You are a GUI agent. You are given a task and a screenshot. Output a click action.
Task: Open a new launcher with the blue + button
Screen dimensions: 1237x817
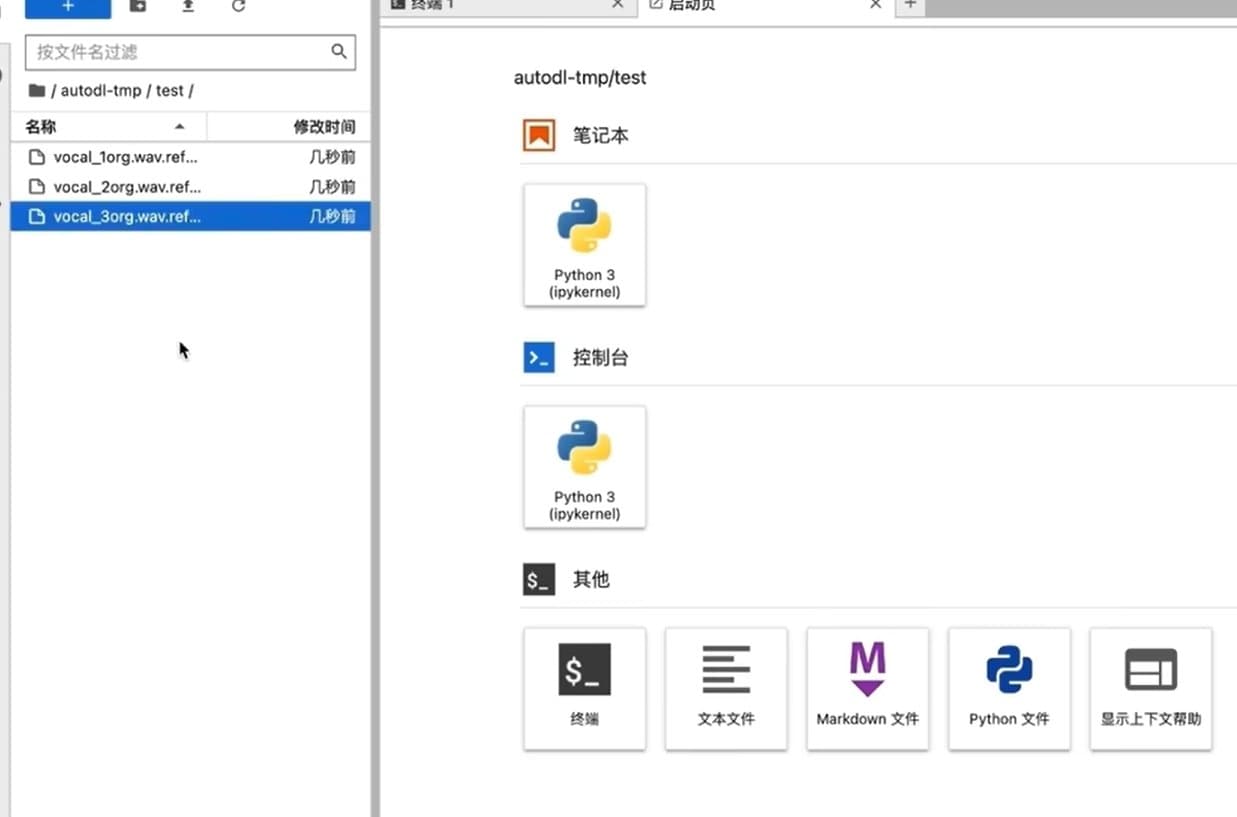[x=67, y=7]
